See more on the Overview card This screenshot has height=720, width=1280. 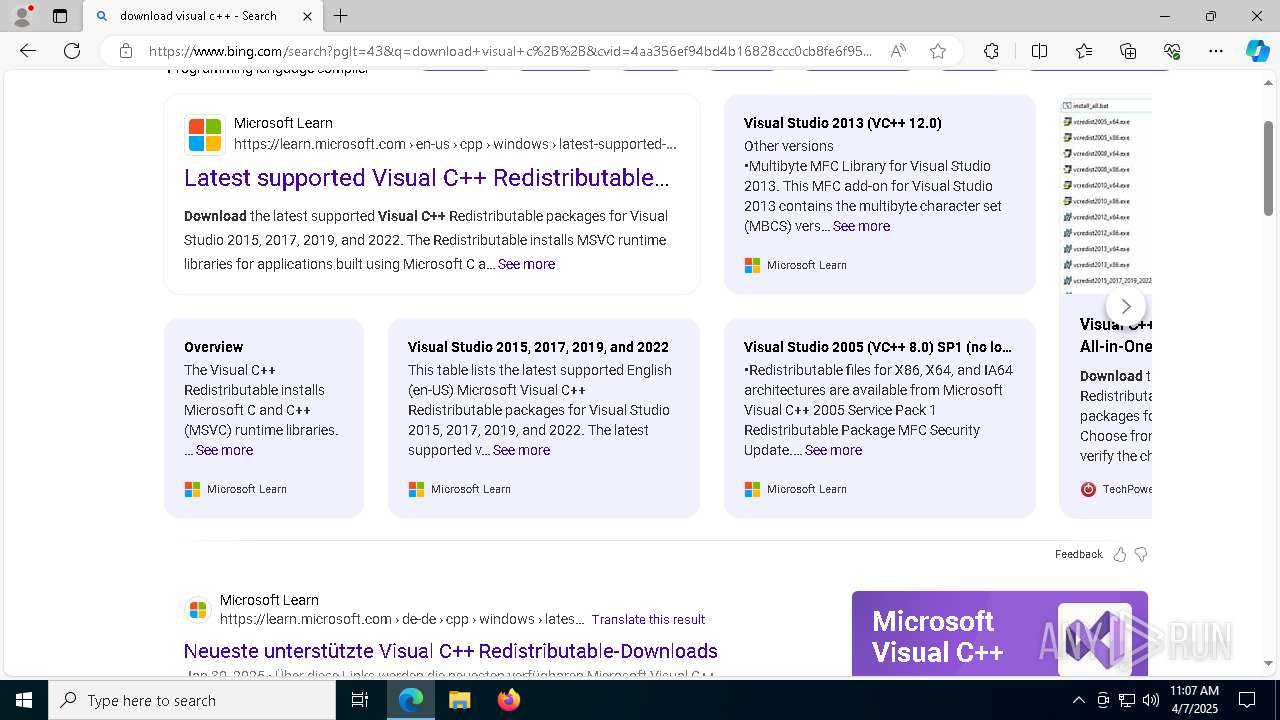click(x=224, y=450)
